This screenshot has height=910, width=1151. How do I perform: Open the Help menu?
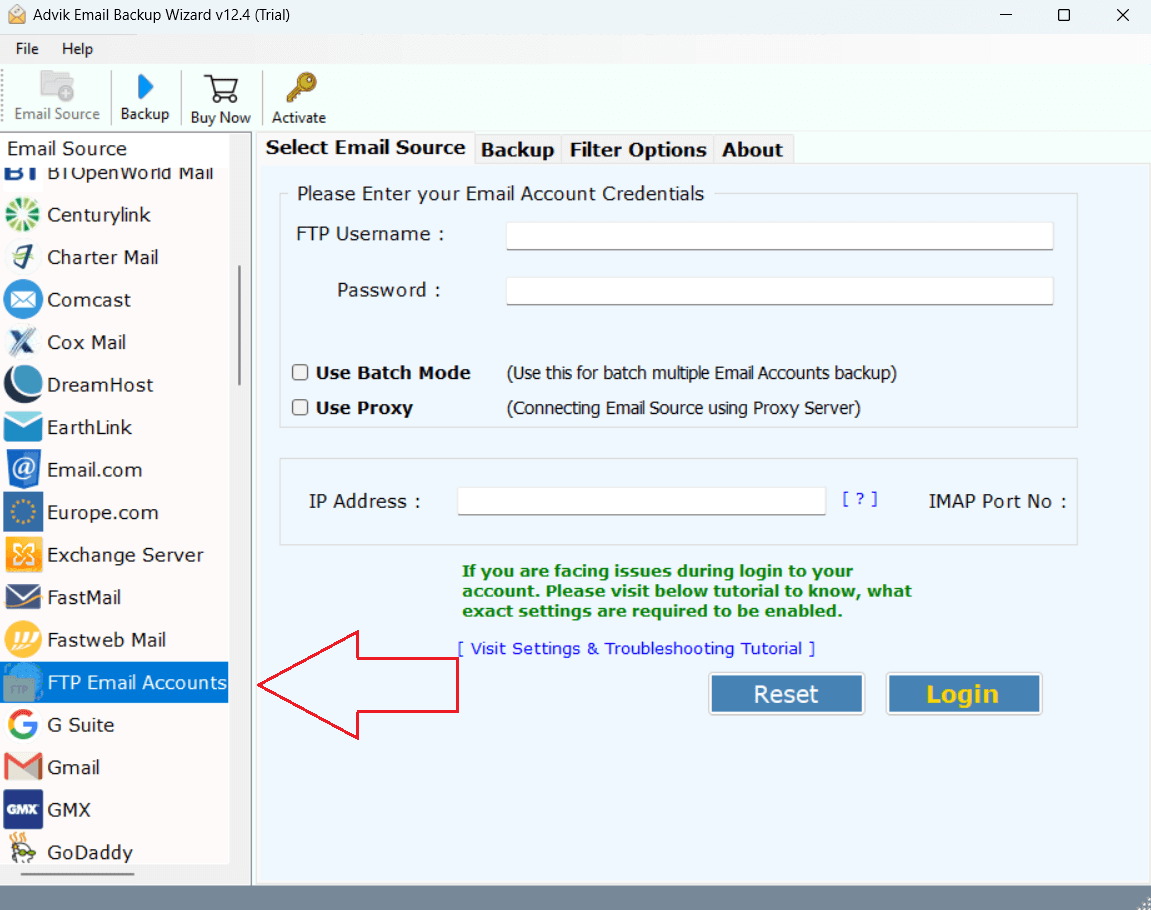(77, 48)
